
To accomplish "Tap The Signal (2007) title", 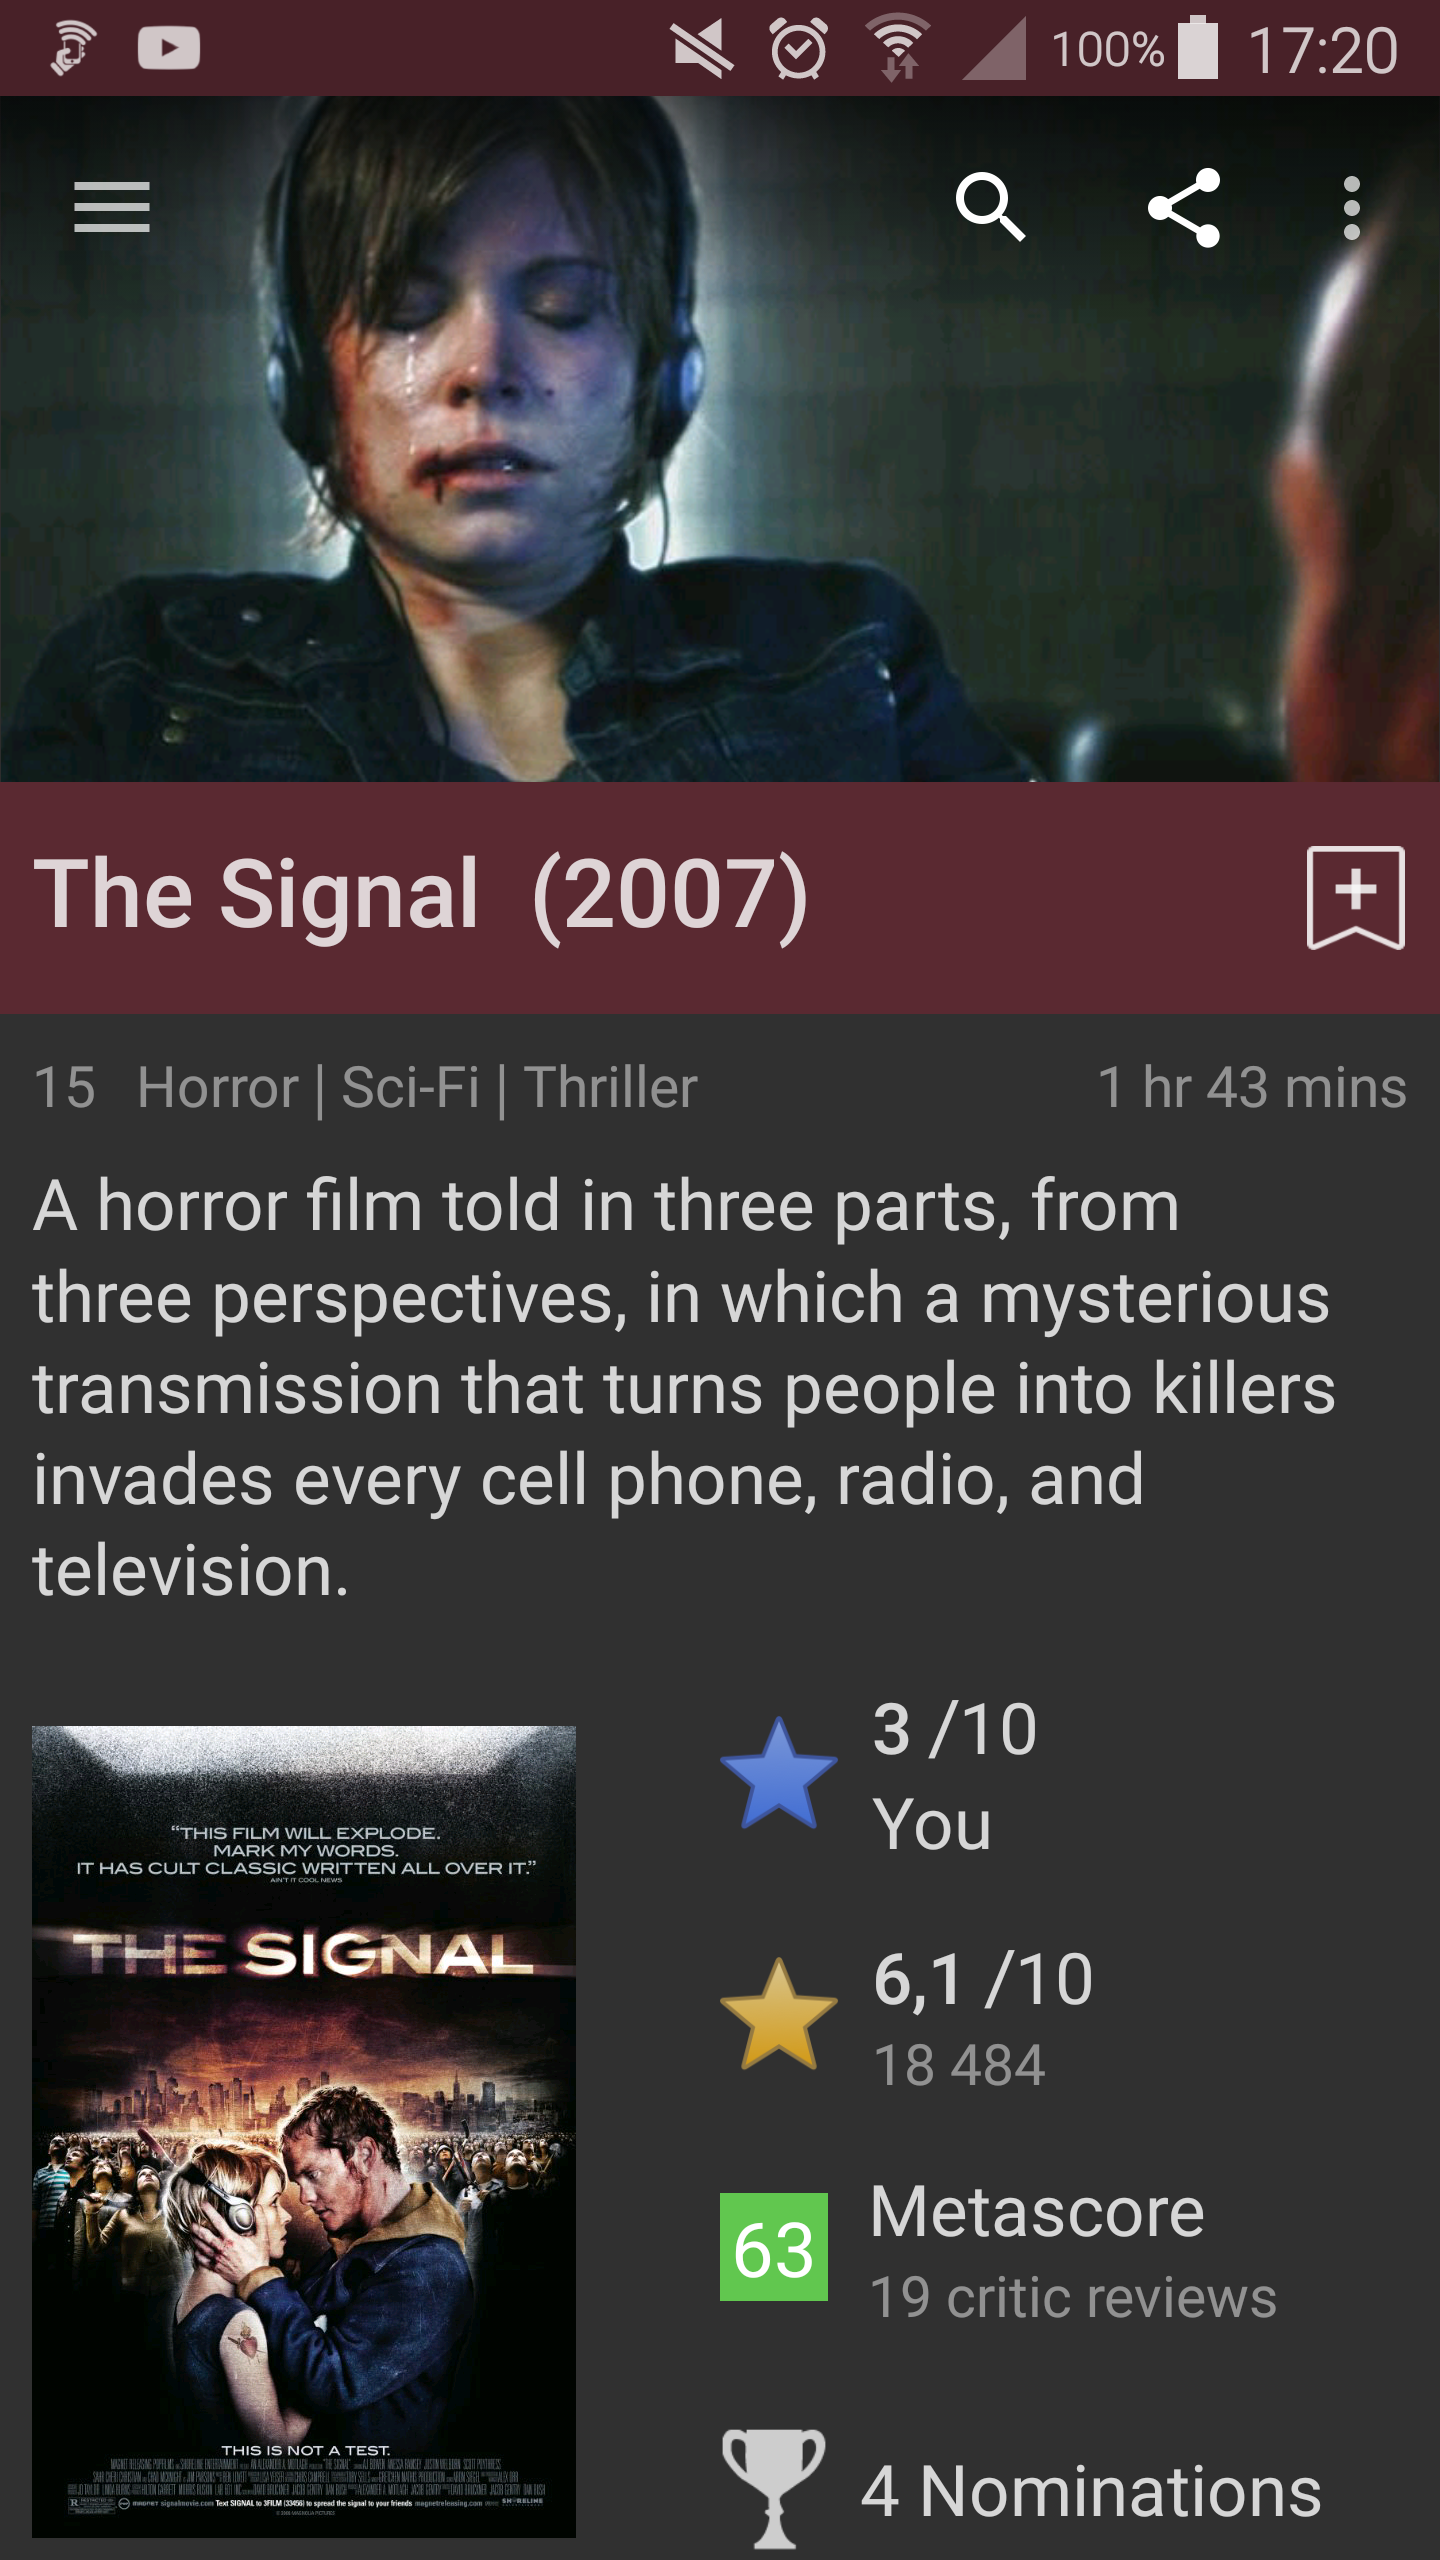I will click(x=421, y=895).
